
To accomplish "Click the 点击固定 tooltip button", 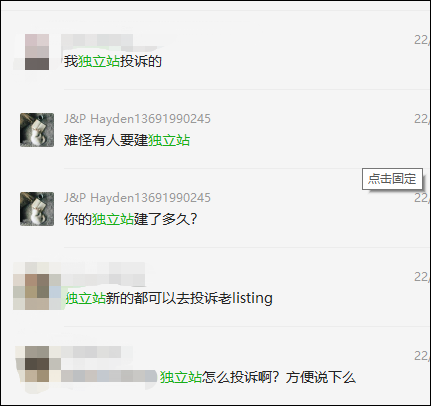I will coord(392,179).
